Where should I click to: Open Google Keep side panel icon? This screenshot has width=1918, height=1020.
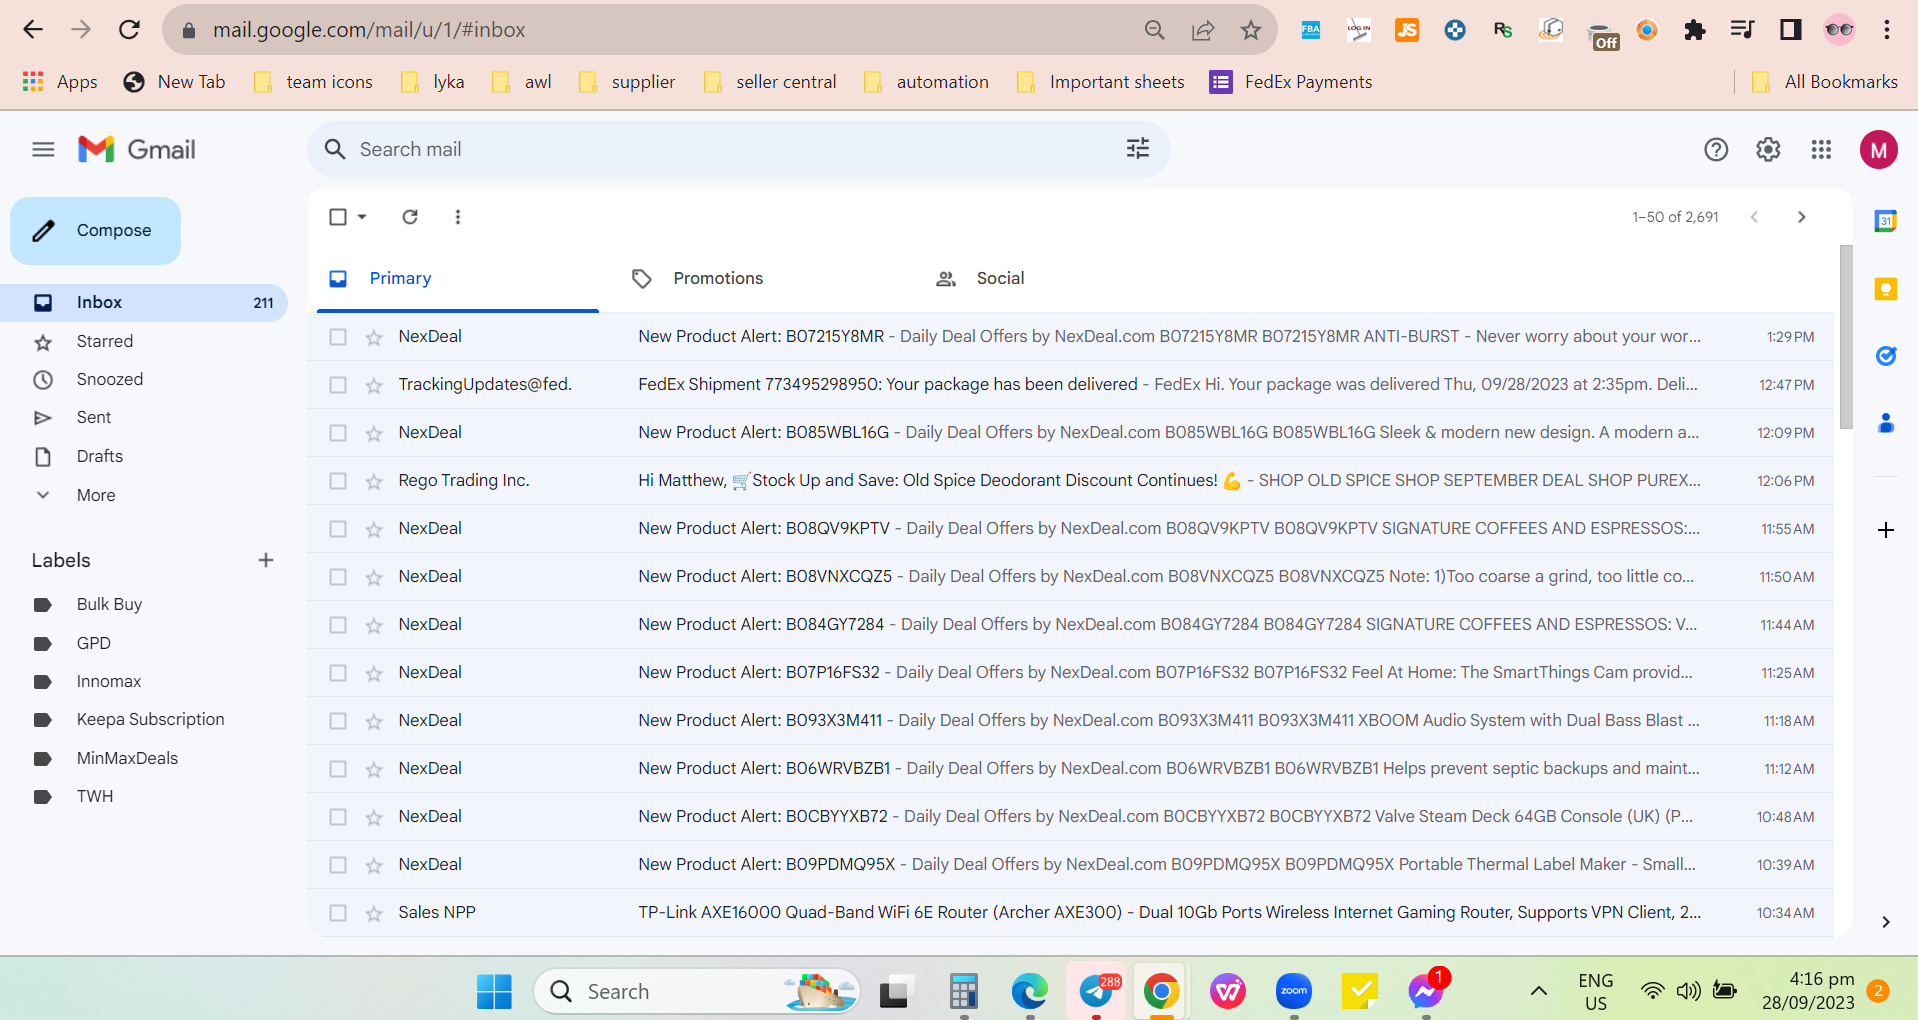(x=1886, y=289)
